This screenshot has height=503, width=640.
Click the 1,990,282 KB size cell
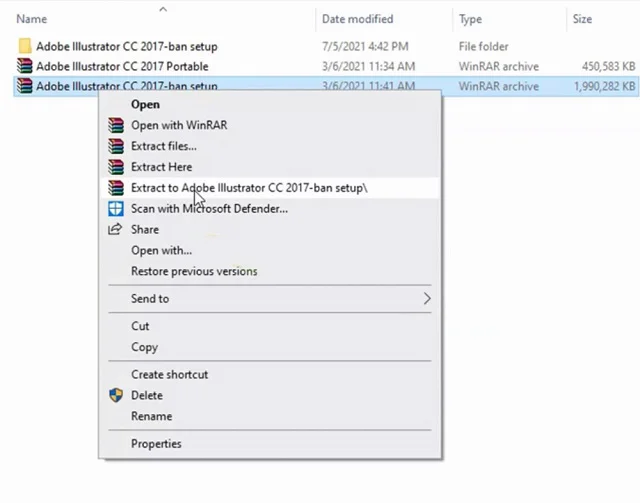[604, 86]
